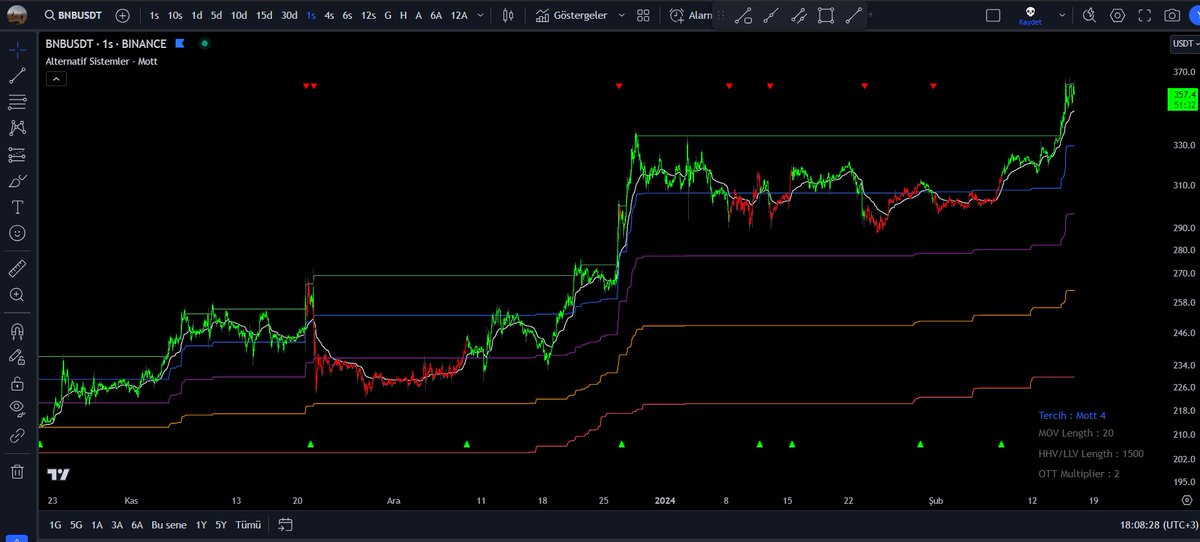Open the patterns drawing tools

coord(17,128)
